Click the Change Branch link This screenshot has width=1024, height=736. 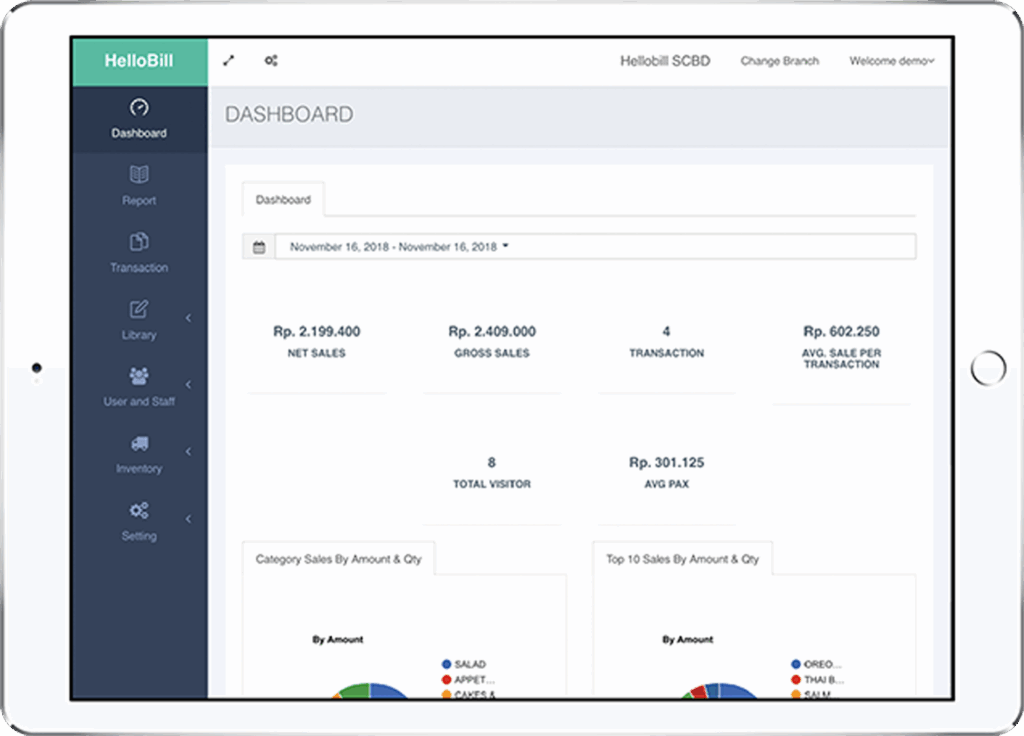pos(779,61)
